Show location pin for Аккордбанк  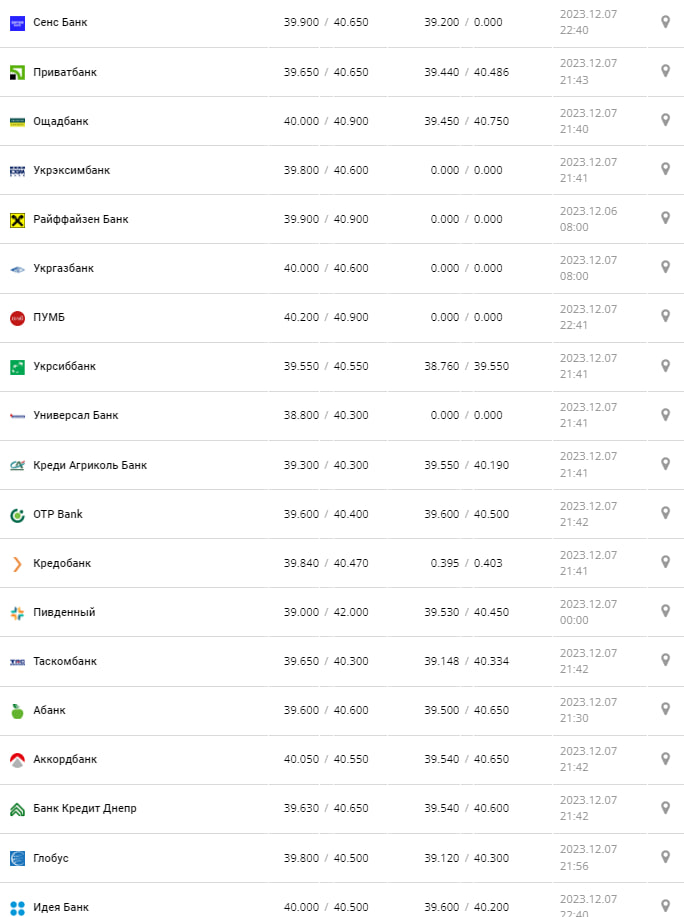pos(665,758)
